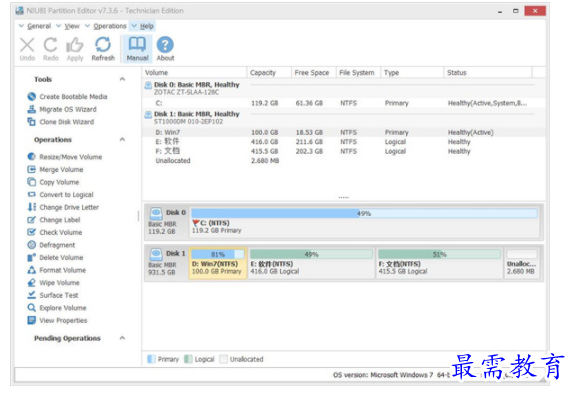Choose Merge Volume operation
Image resolution: width=573 pixels, height=398 pixels.
55,170
